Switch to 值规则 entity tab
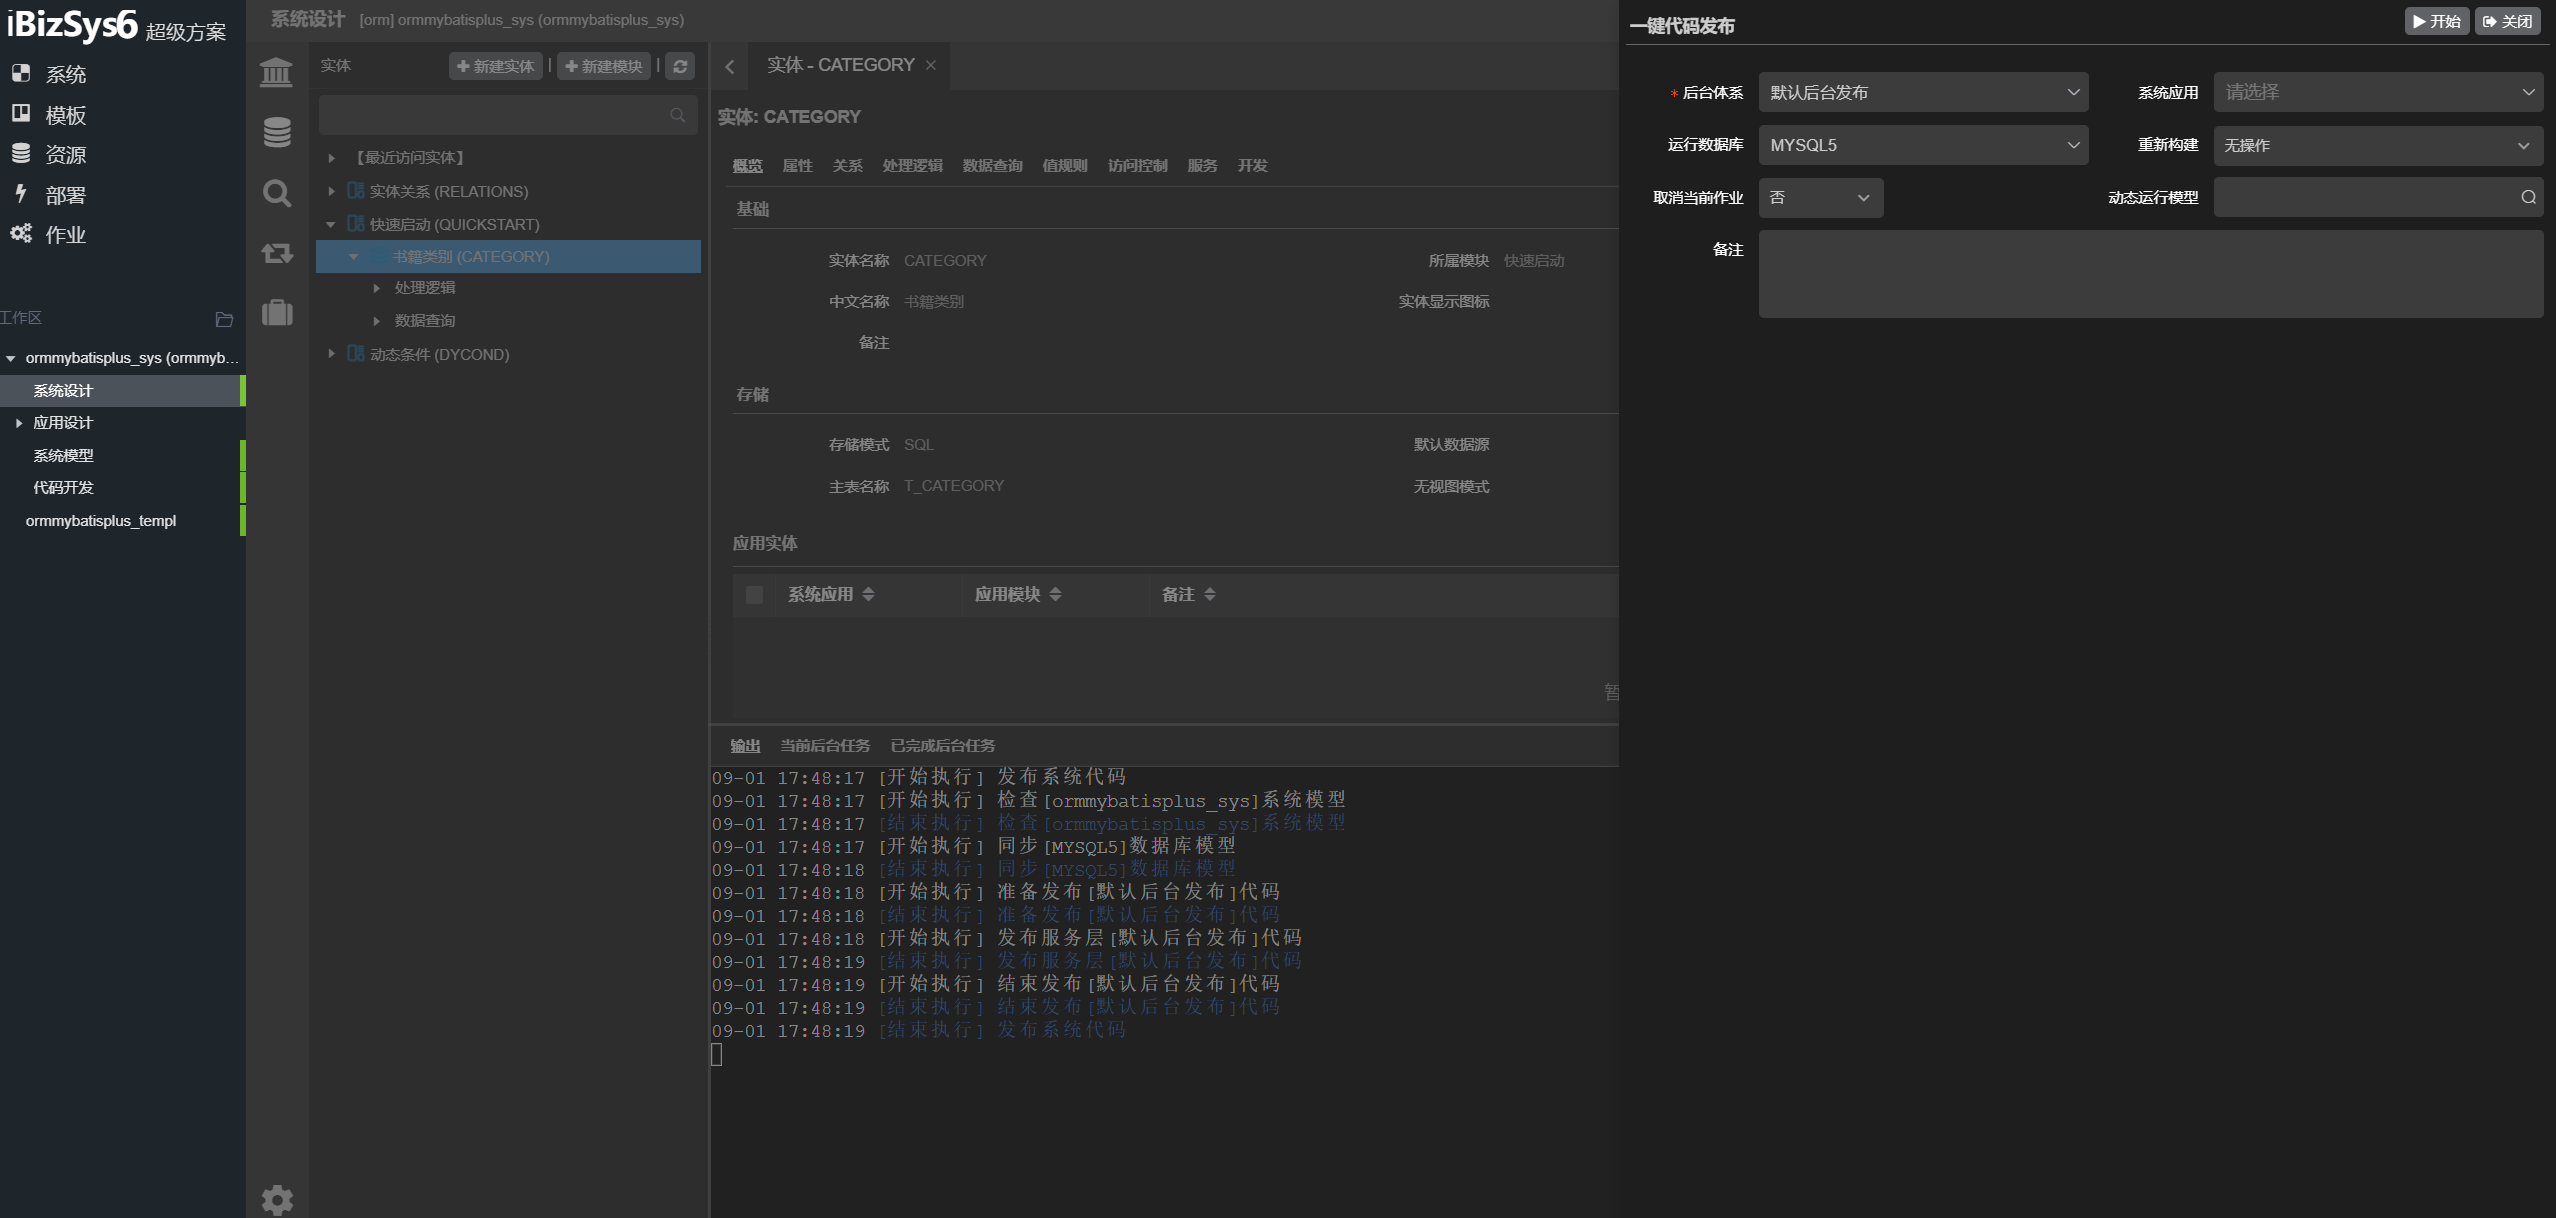This screenshot has width=2556, height=1218. (1064, 166)
